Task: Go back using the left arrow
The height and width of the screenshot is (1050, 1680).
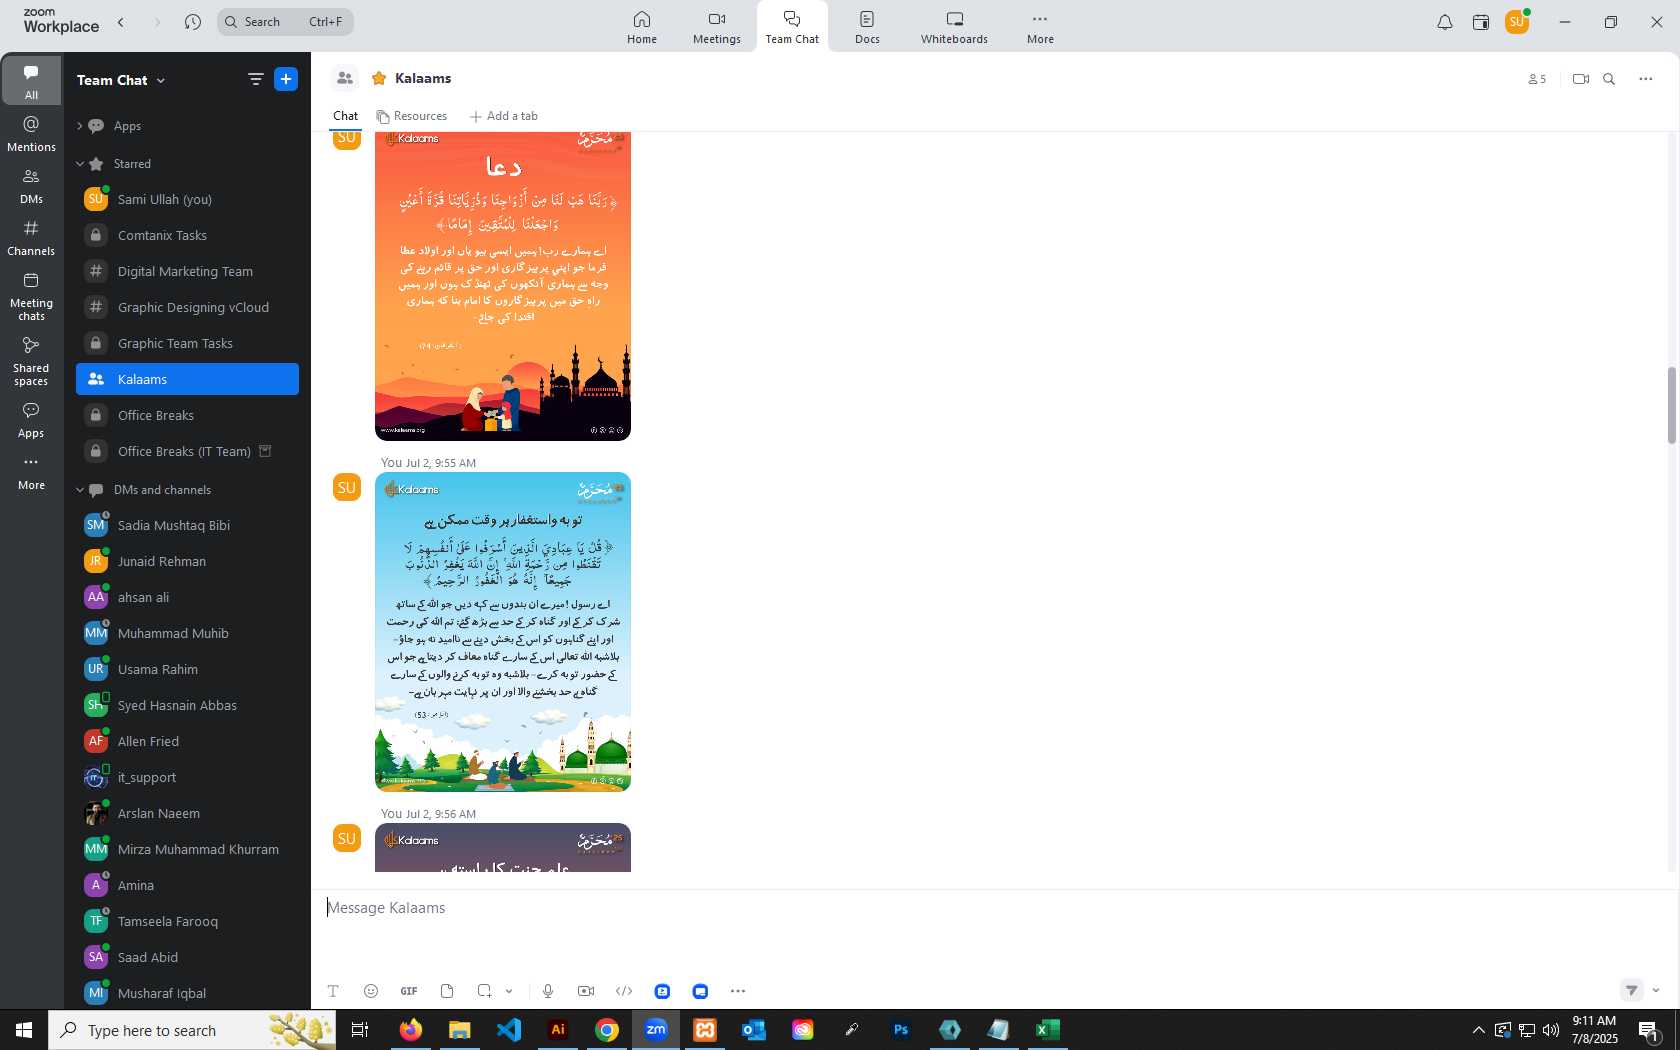Action: coord(121,22)
